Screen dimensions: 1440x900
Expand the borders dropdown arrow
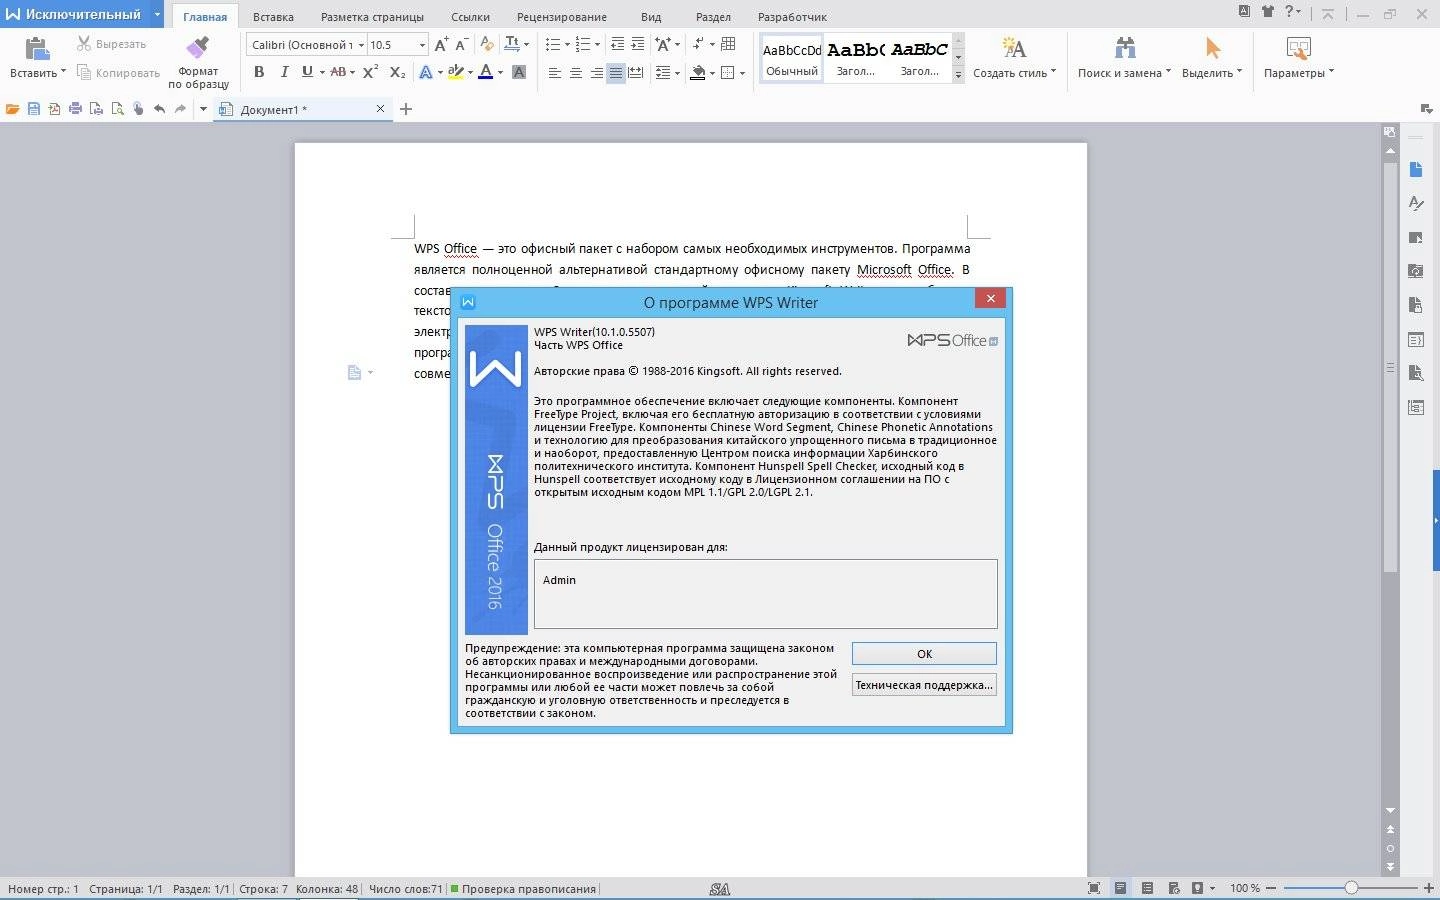point(742,73)
